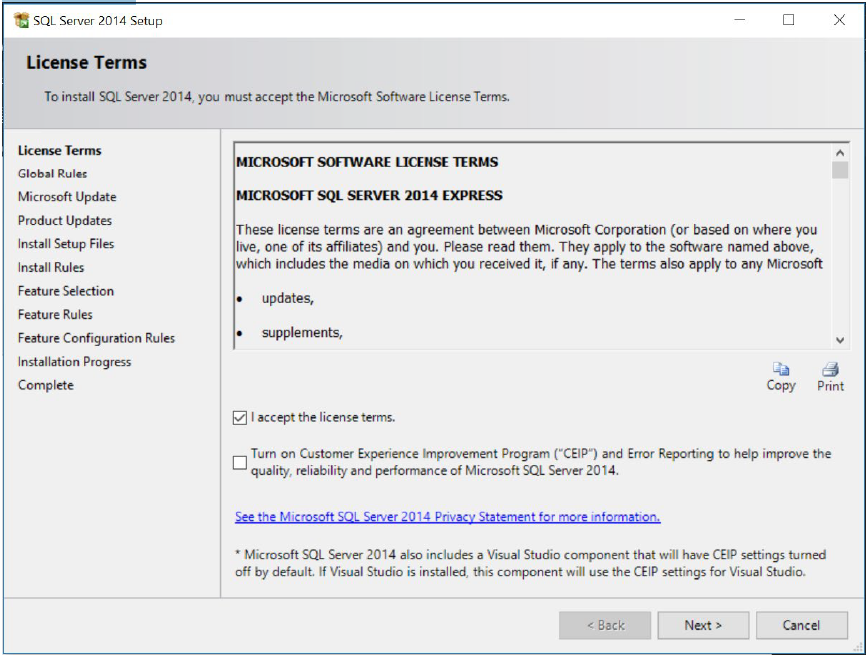Select 'License Terms' step in sidebar

click(x=60, y=151)
